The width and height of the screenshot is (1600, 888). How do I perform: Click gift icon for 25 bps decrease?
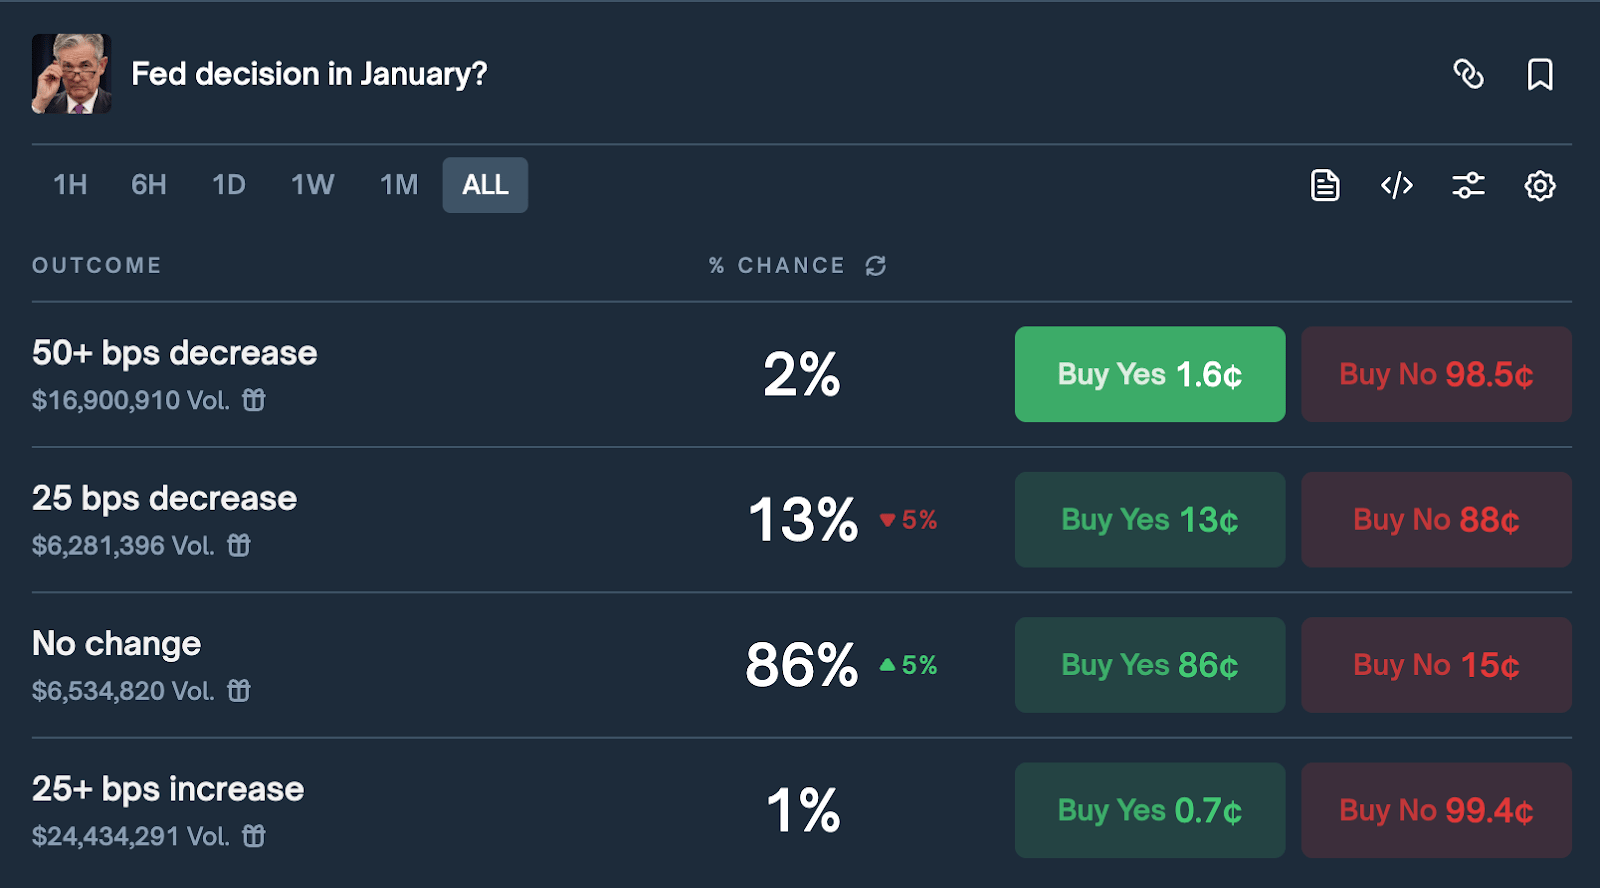[x=239, y=545]
